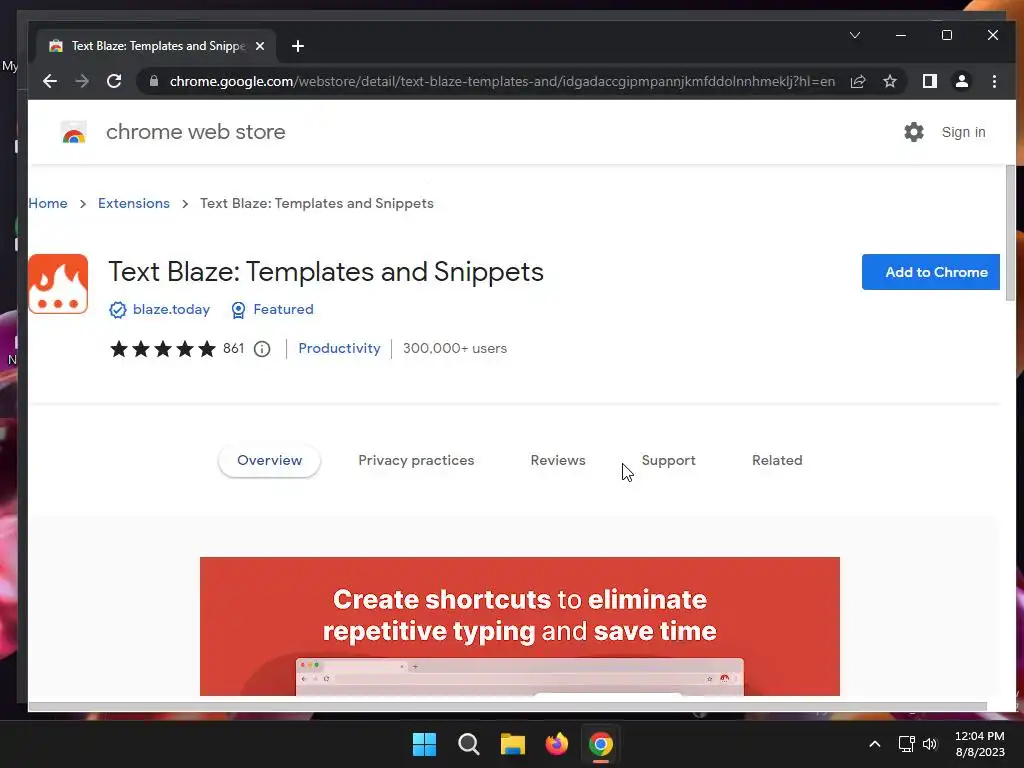Click the 300,000+ users text
This screenshot has height=768, width=1024.
(455, 349)
